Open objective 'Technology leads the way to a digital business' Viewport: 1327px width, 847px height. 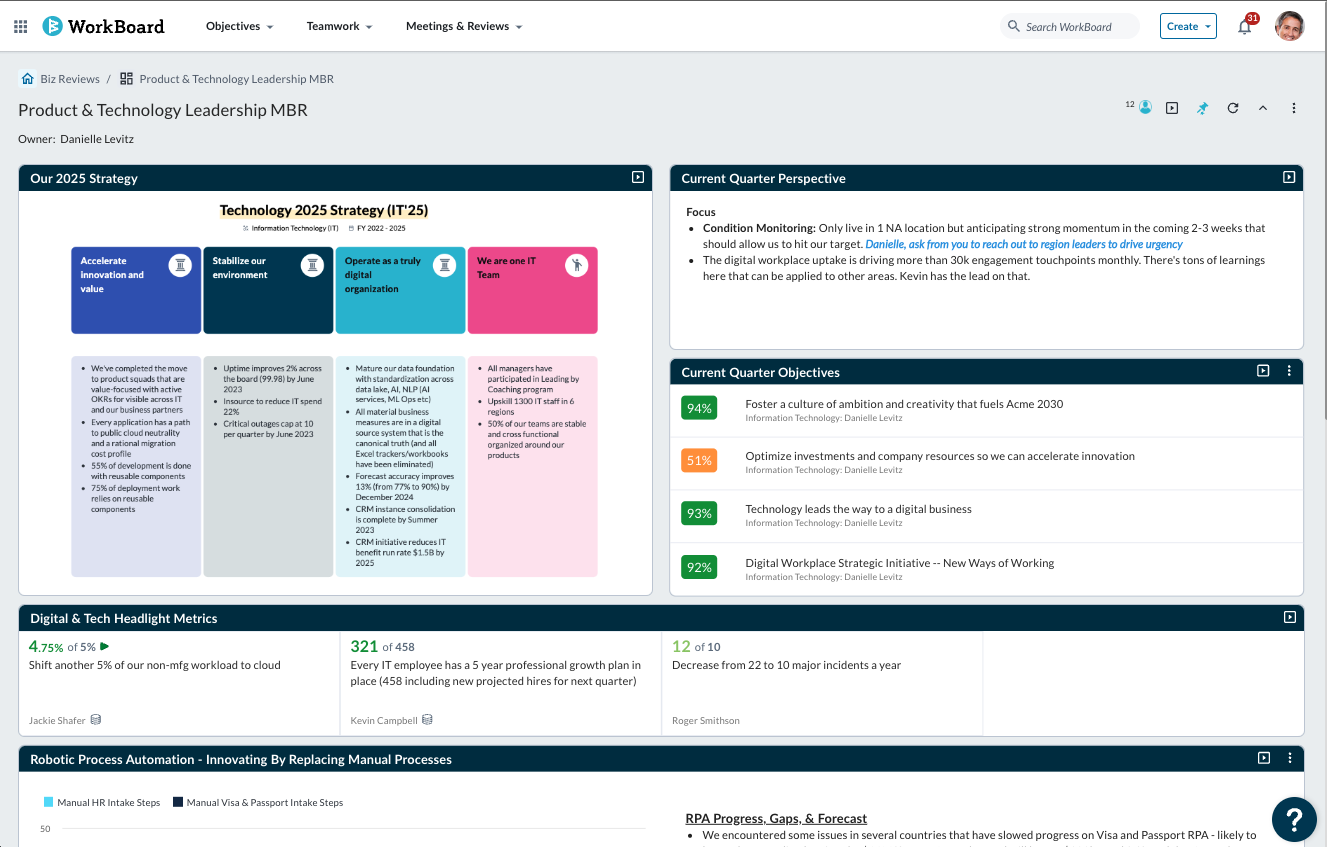click(858, 509)
